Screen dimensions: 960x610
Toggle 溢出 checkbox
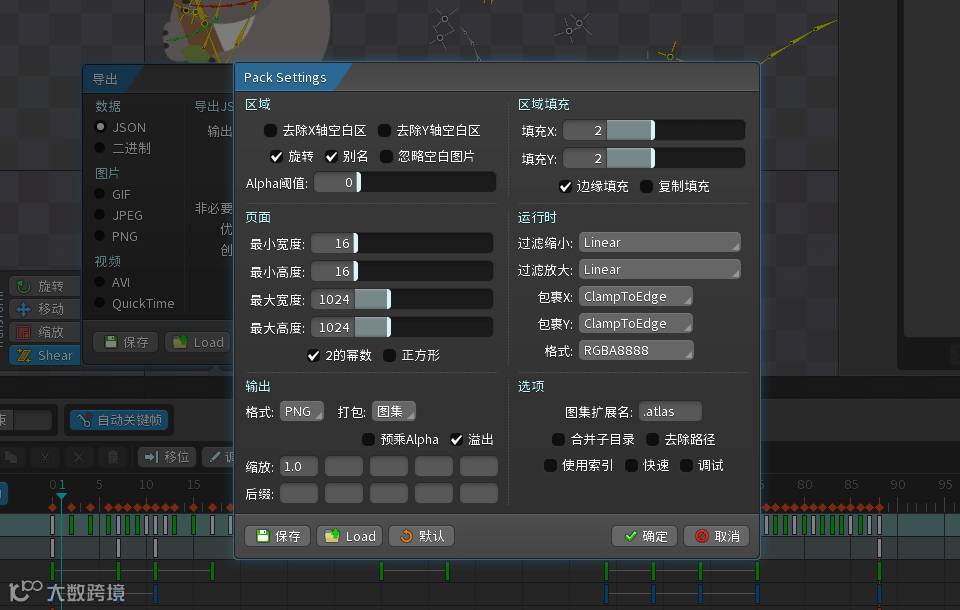[456, 439]
